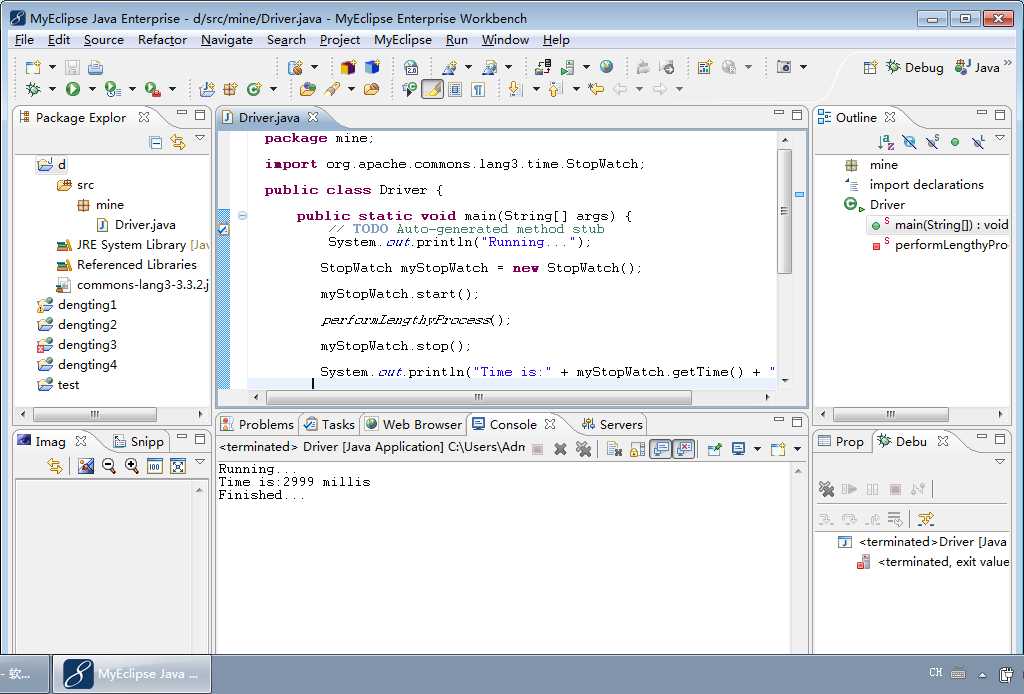Image resolution: width=1024 pixels, height=694 pixels.
Task: Toggle Mark Occurrences highlighter in toolbar
Action: coord(432,89)
